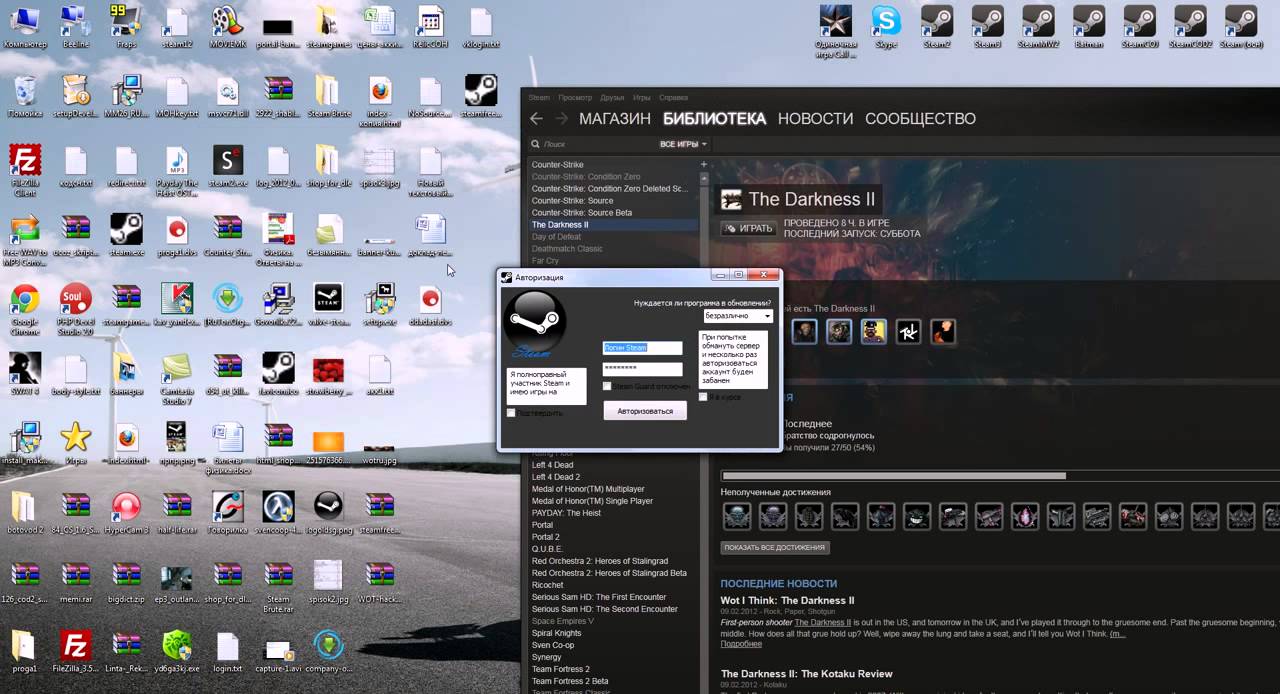Select the favicon.ico Steam icon file
This screenshot has height=694, width=1280.
pyautogui.click(x=278, y=374)
